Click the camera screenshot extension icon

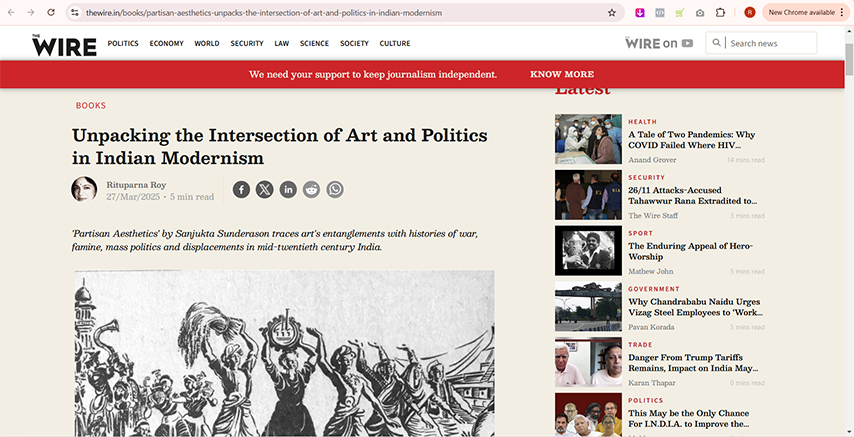click(x=700, y=13)
